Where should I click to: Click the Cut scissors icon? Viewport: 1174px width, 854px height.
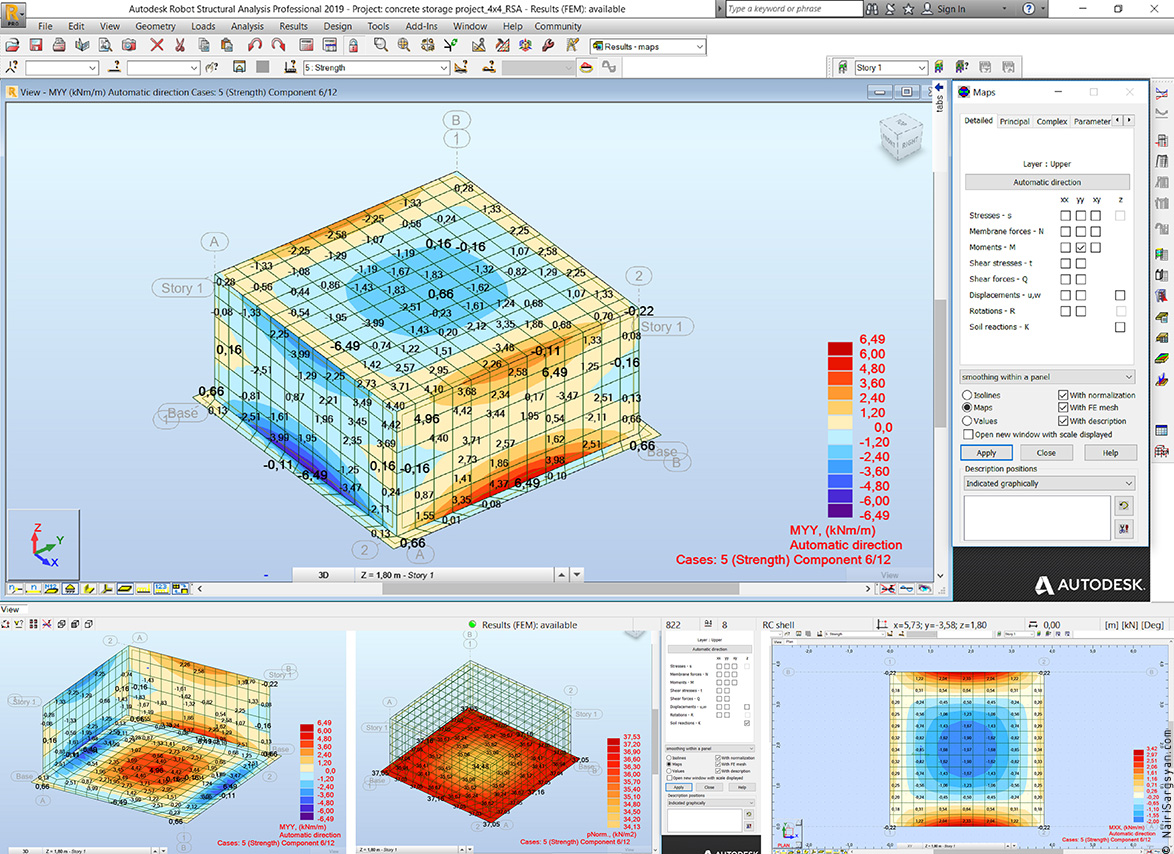(180, 45)
